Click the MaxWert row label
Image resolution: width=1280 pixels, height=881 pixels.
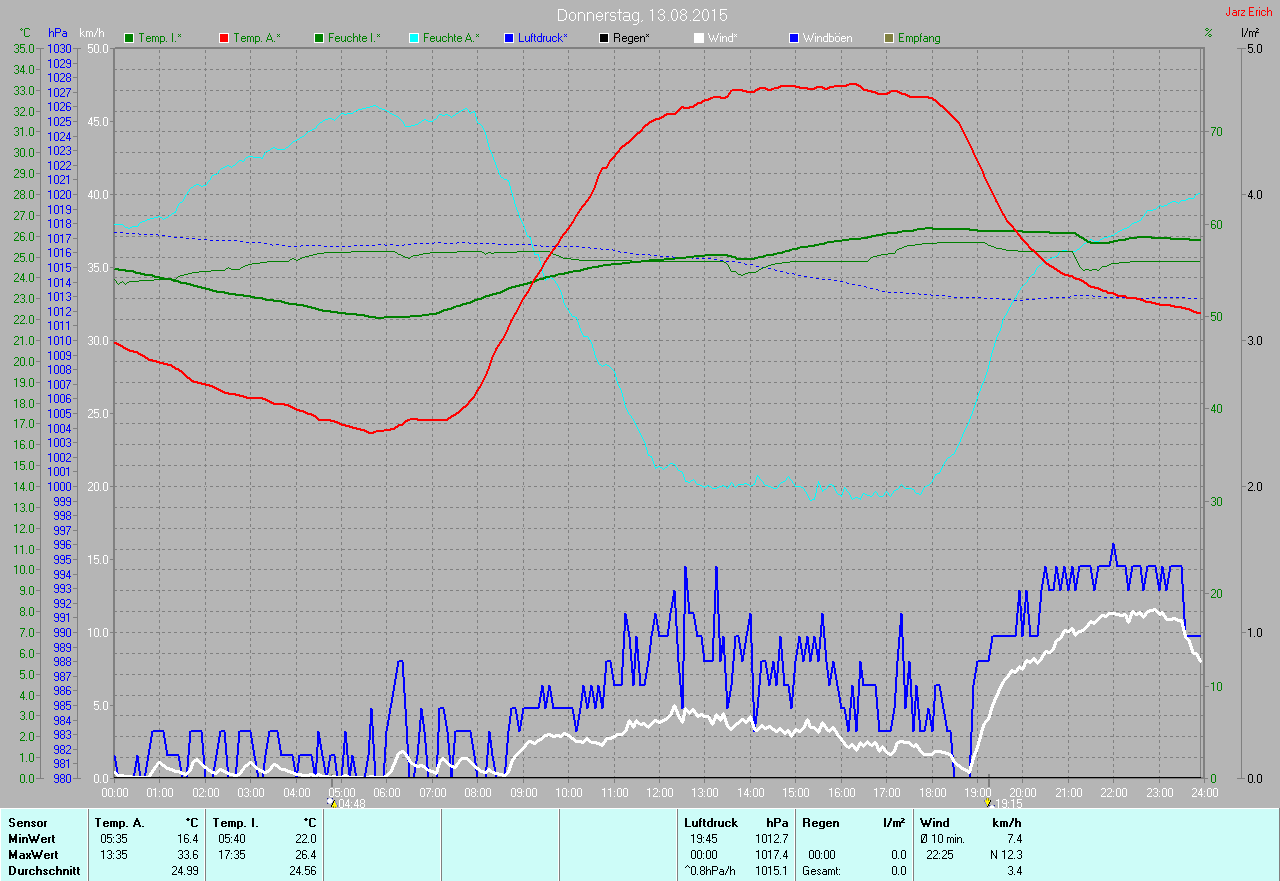(x=33, y=855)
